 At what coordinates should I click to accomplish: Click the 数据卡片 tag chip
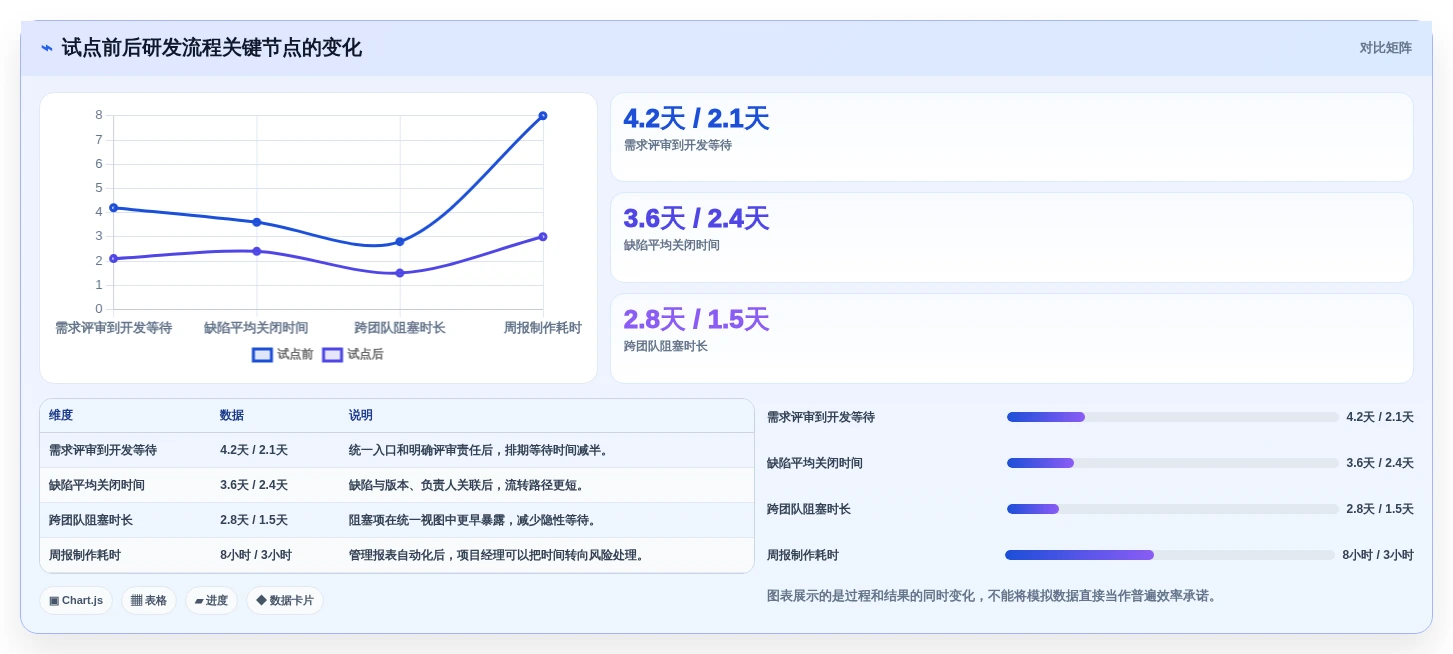tap(285, 601)
